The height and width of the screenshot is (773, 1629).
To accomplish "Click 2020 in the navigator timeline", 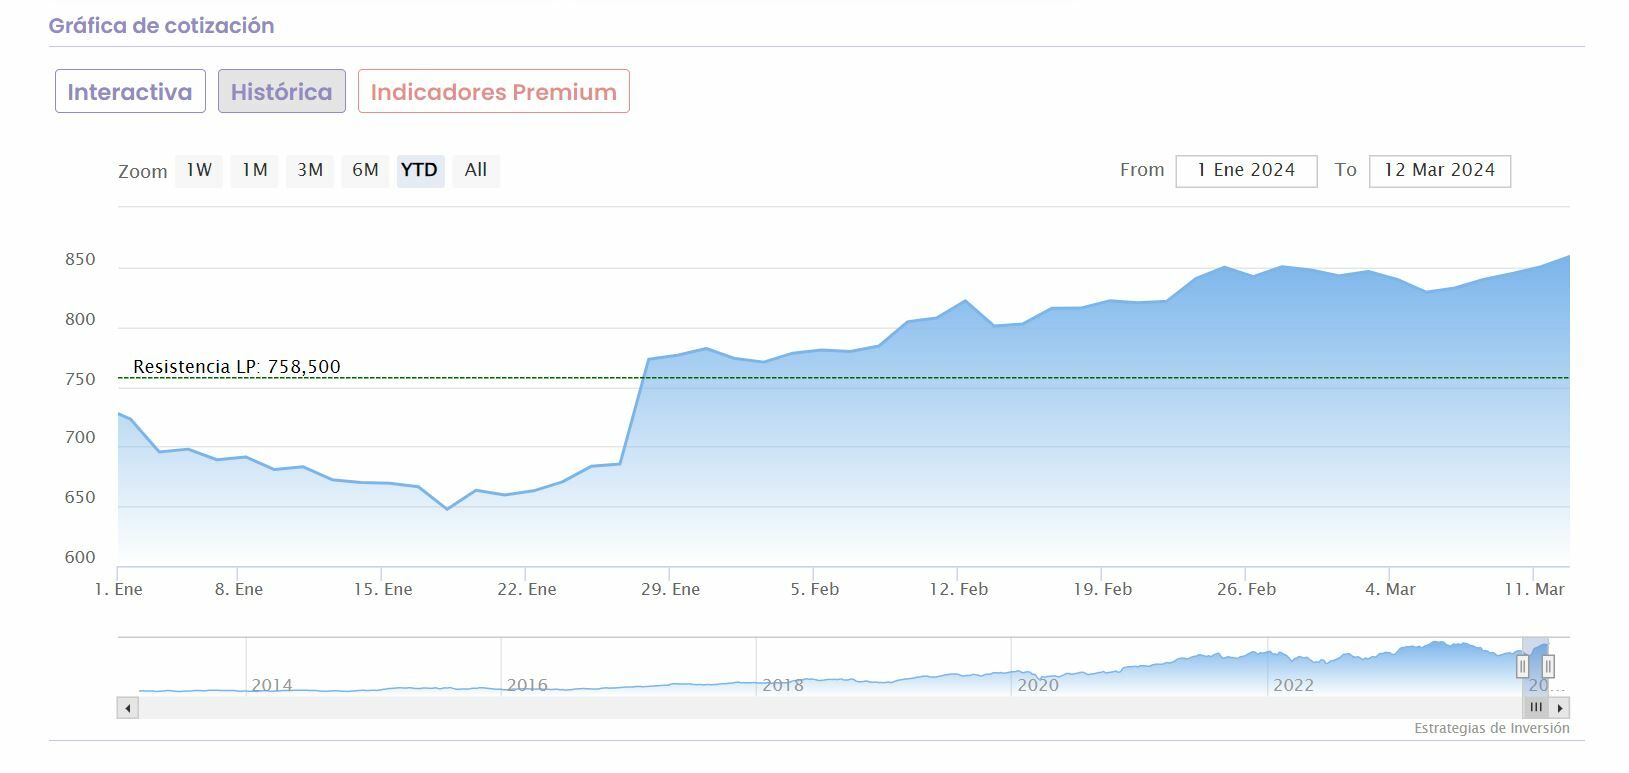I will [1038, 685].
